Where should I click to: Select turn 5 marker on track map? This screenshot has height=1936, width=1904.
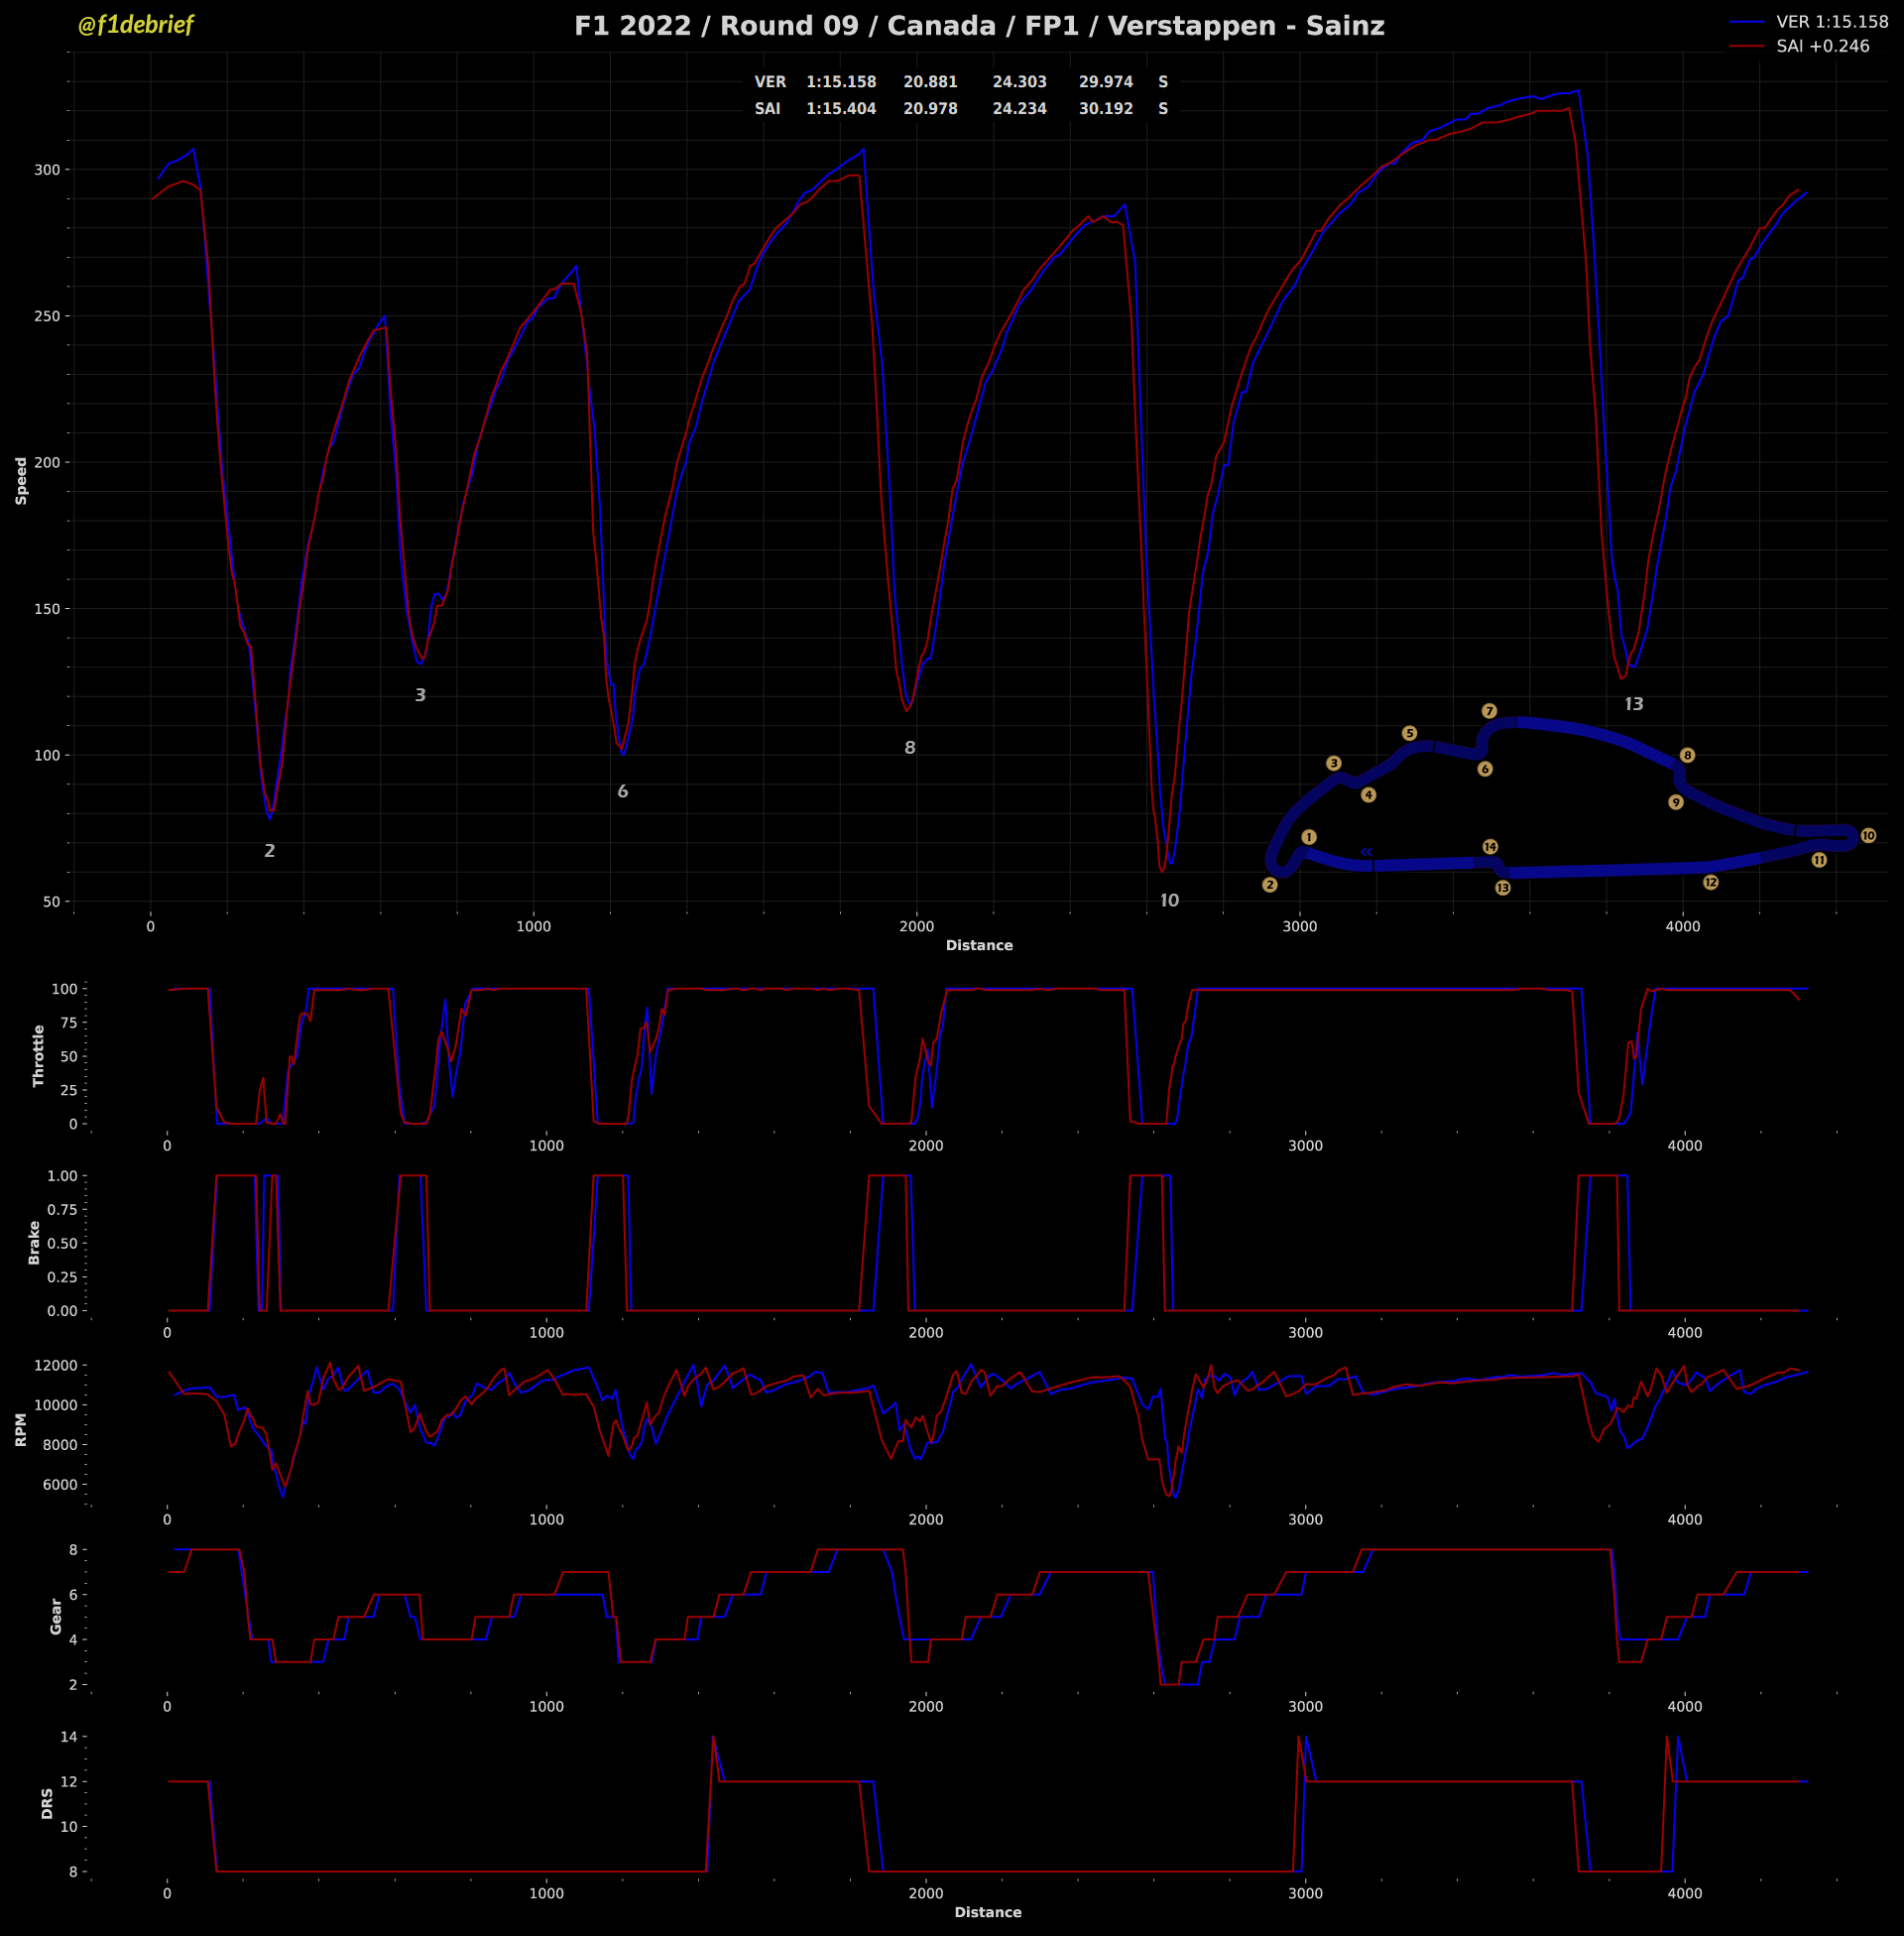(1409, 733)
